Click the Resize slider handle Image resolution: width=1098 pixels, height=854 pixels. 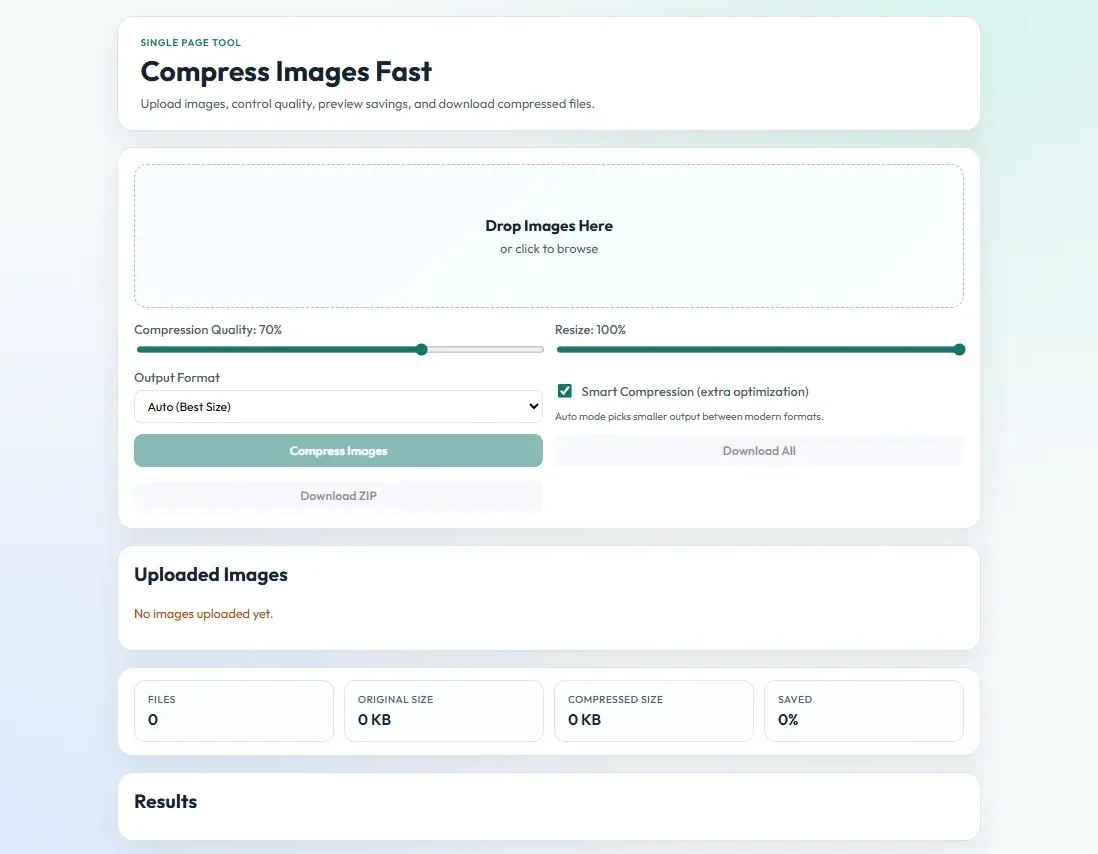pos(959,350)
